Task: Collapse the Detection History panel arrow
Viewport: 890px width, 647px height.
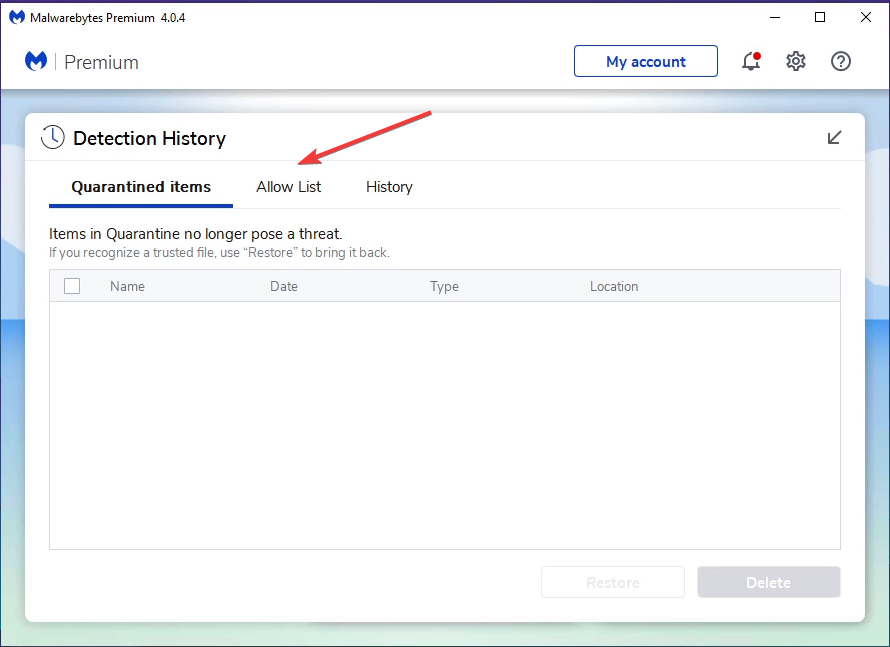Action: coord(834,137)
